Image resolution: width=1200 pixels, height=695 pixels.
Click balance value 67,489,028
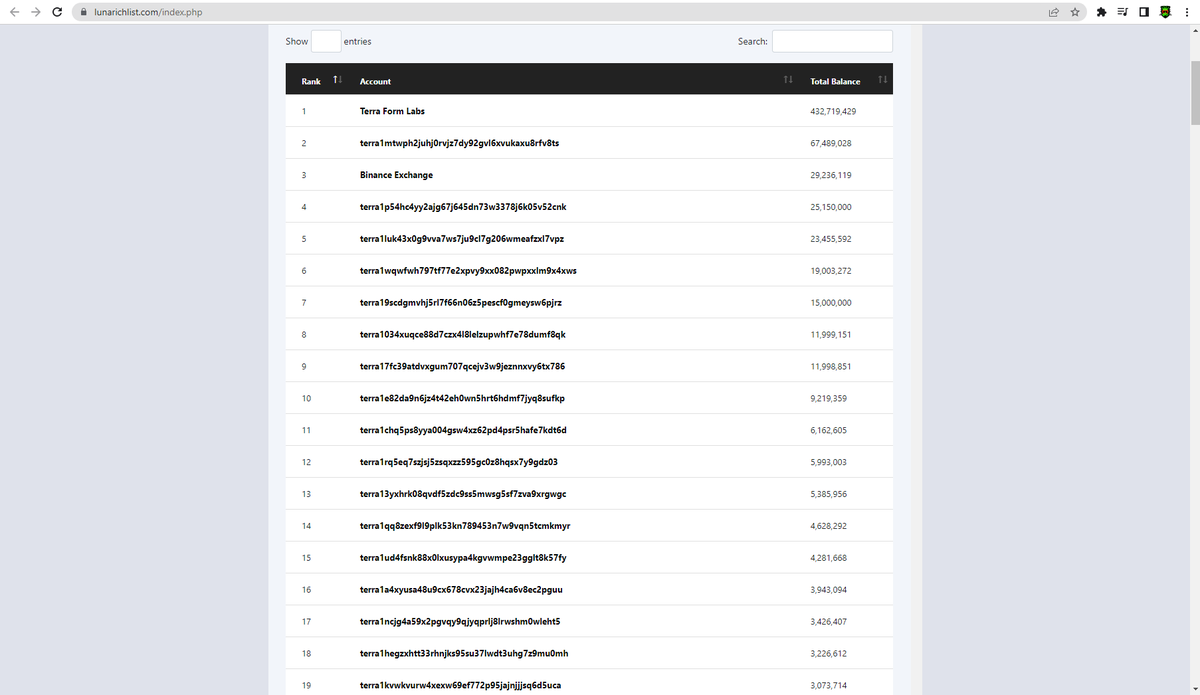tap(831, 143)
